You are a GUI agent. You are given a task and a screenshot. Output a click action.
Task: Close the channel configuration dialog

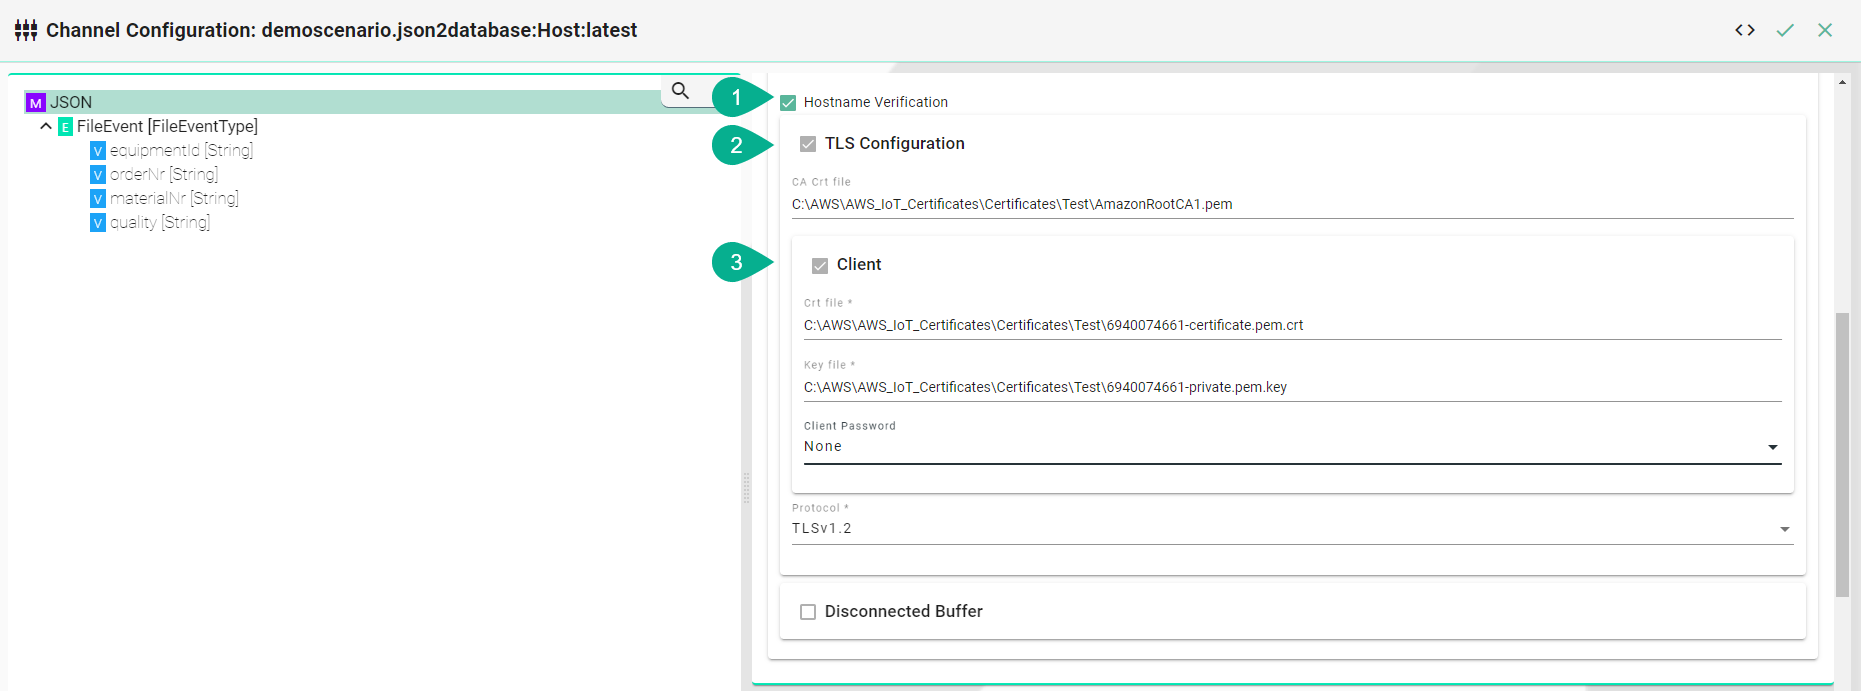tap(1825, 30)
